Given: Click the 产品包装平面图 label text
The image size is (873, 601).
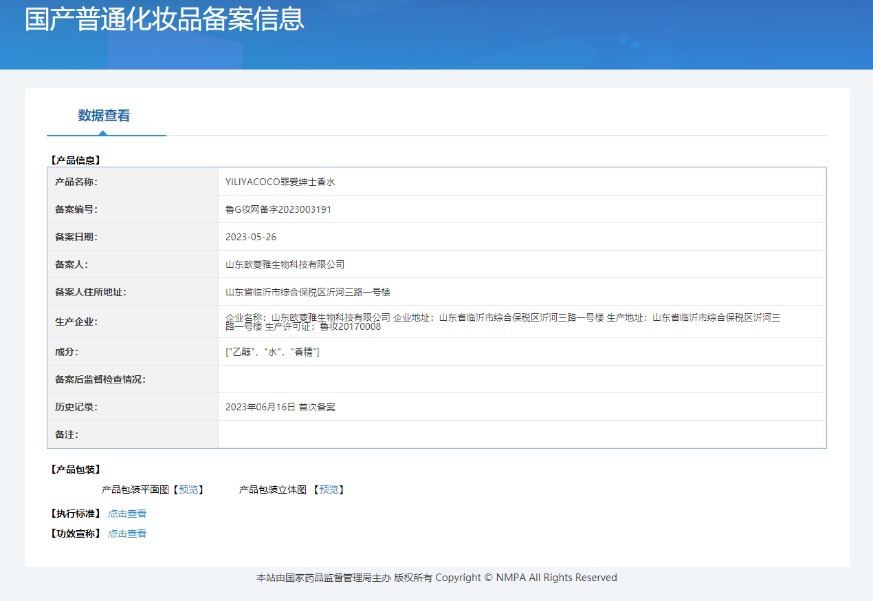Looking at the screenshot, I should click(135, 490).
